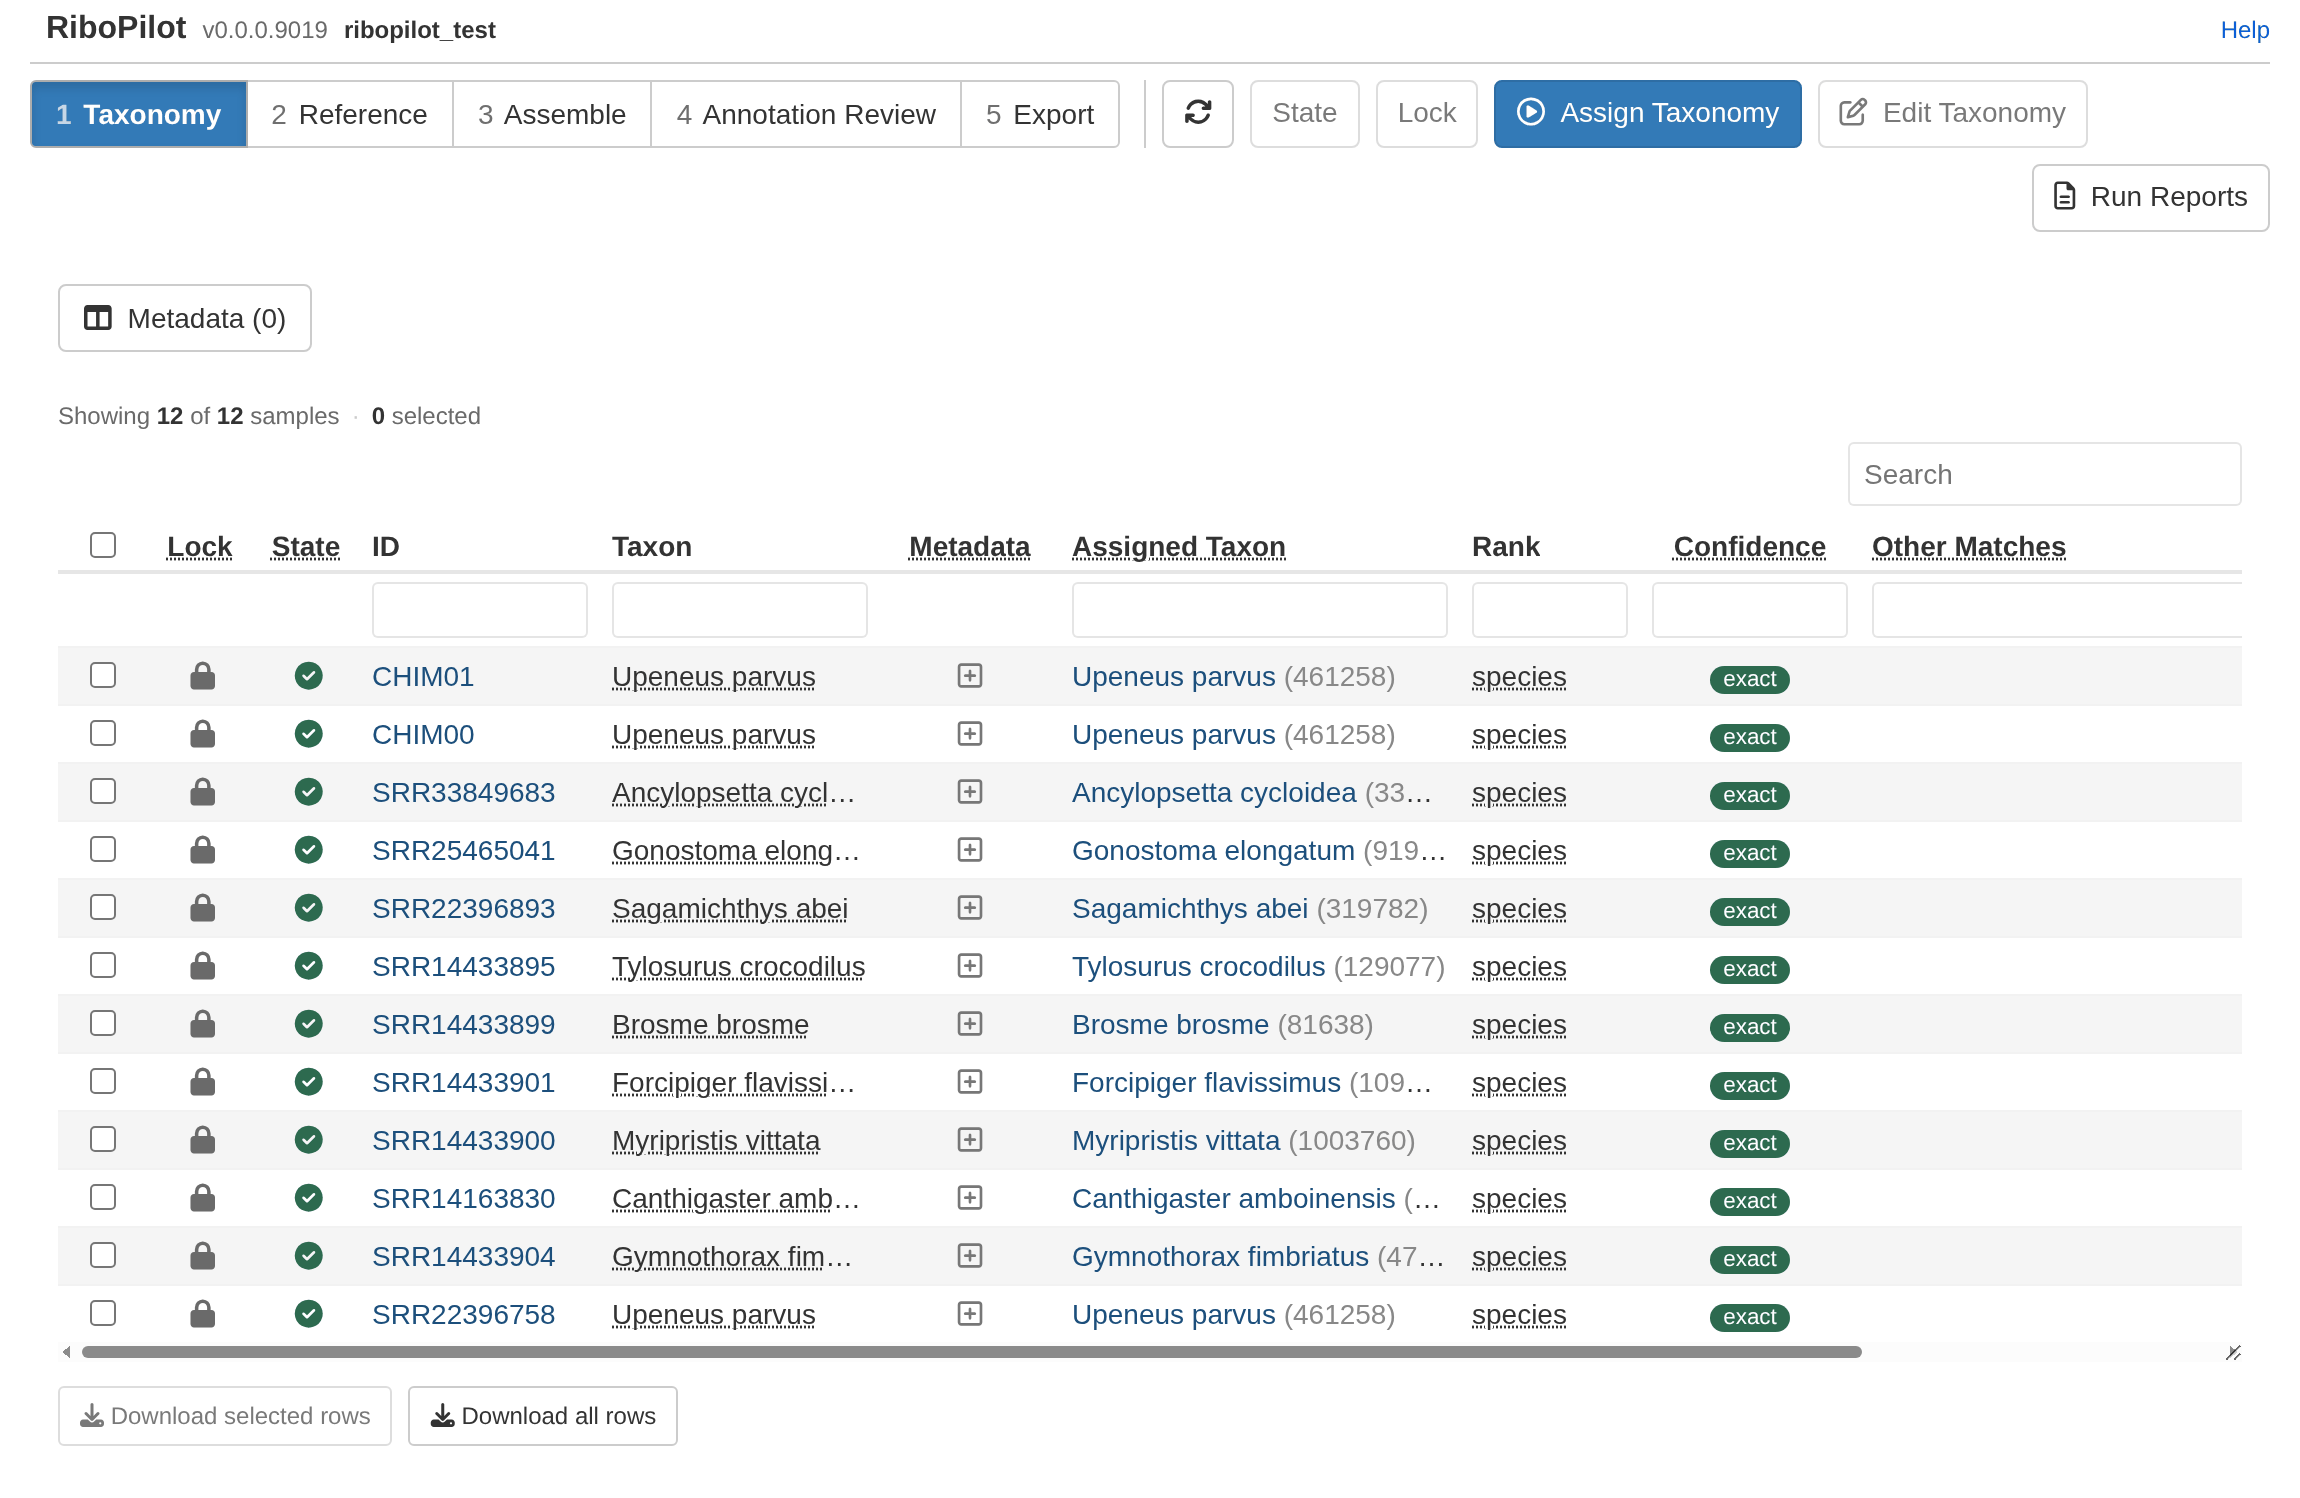2300x1498 pixels.
Task: Expand metadata for SRR25465041
Action: (970, 850)
